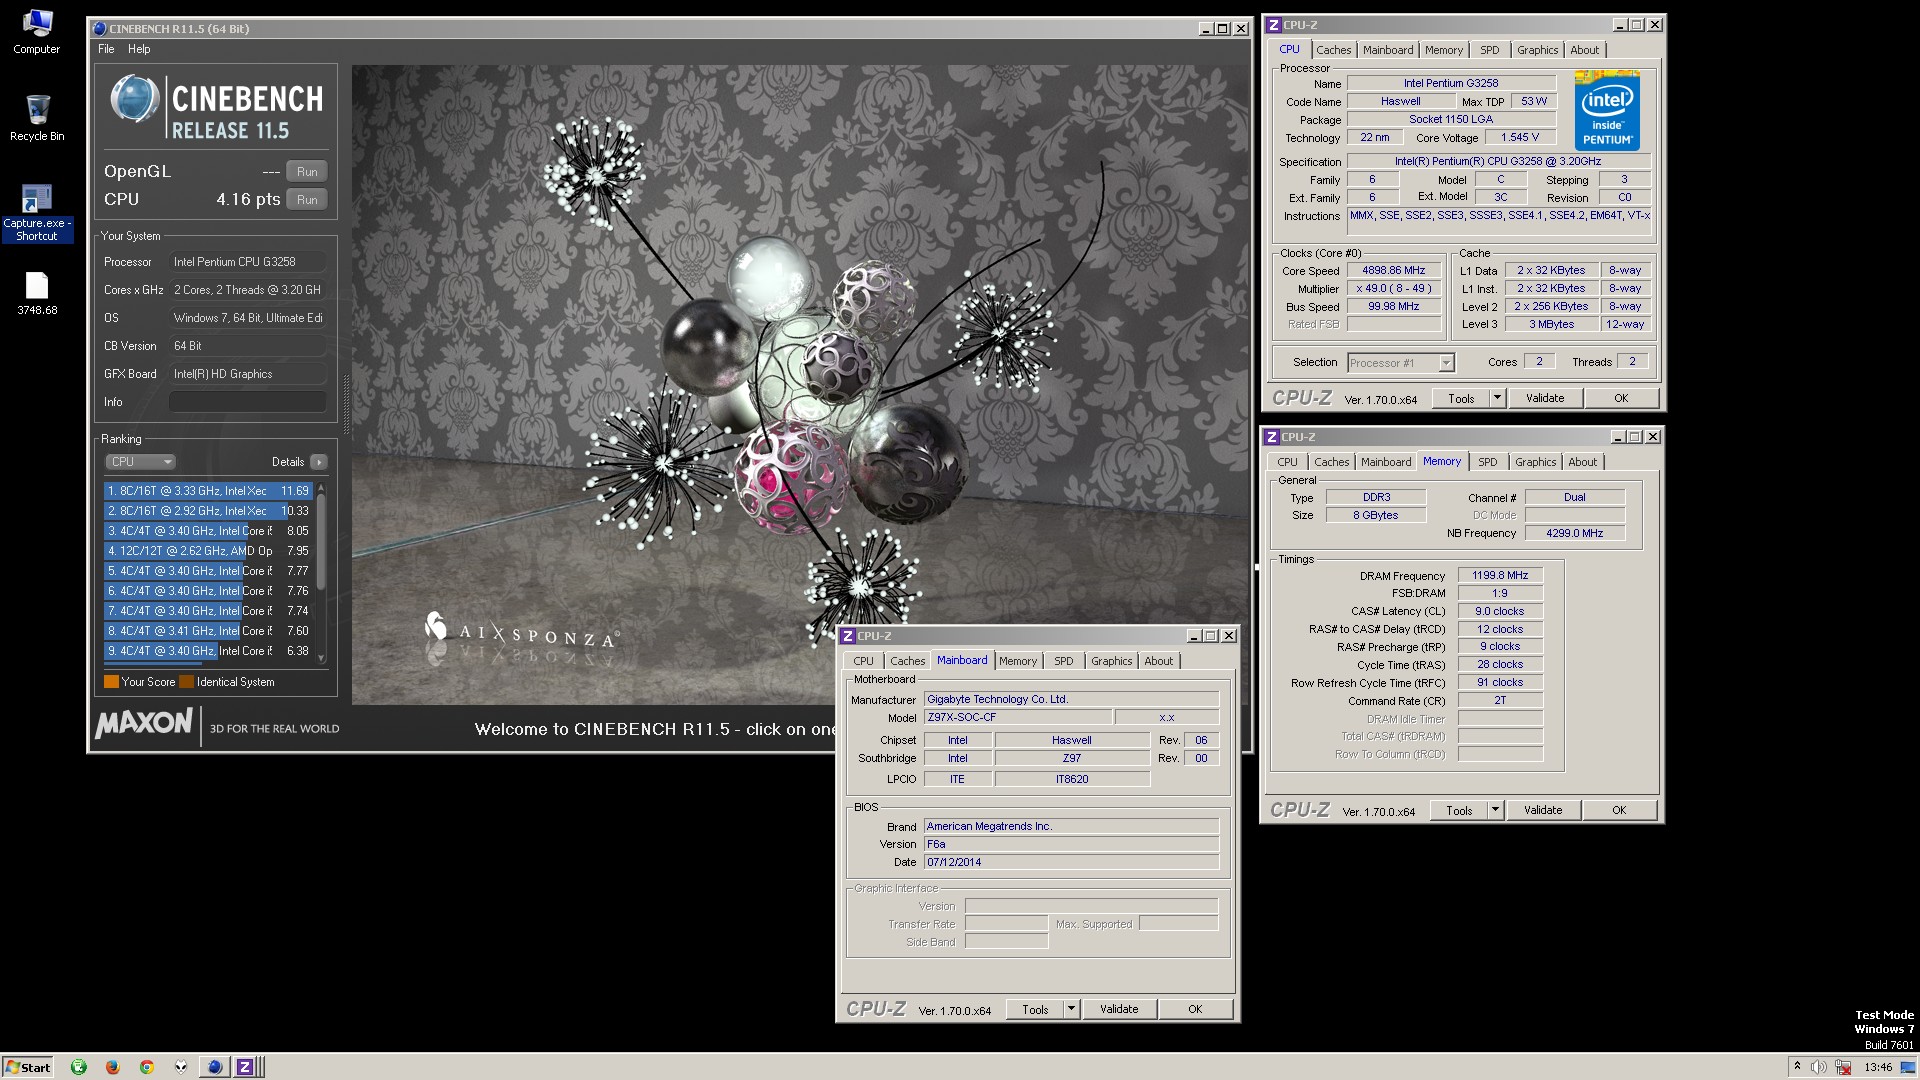Image resolution: width=1920 pixels, height=1080 pixels.
Task: Click Validate in Mainboard CPU-Z window
Action: (x=1119, y=1009)
